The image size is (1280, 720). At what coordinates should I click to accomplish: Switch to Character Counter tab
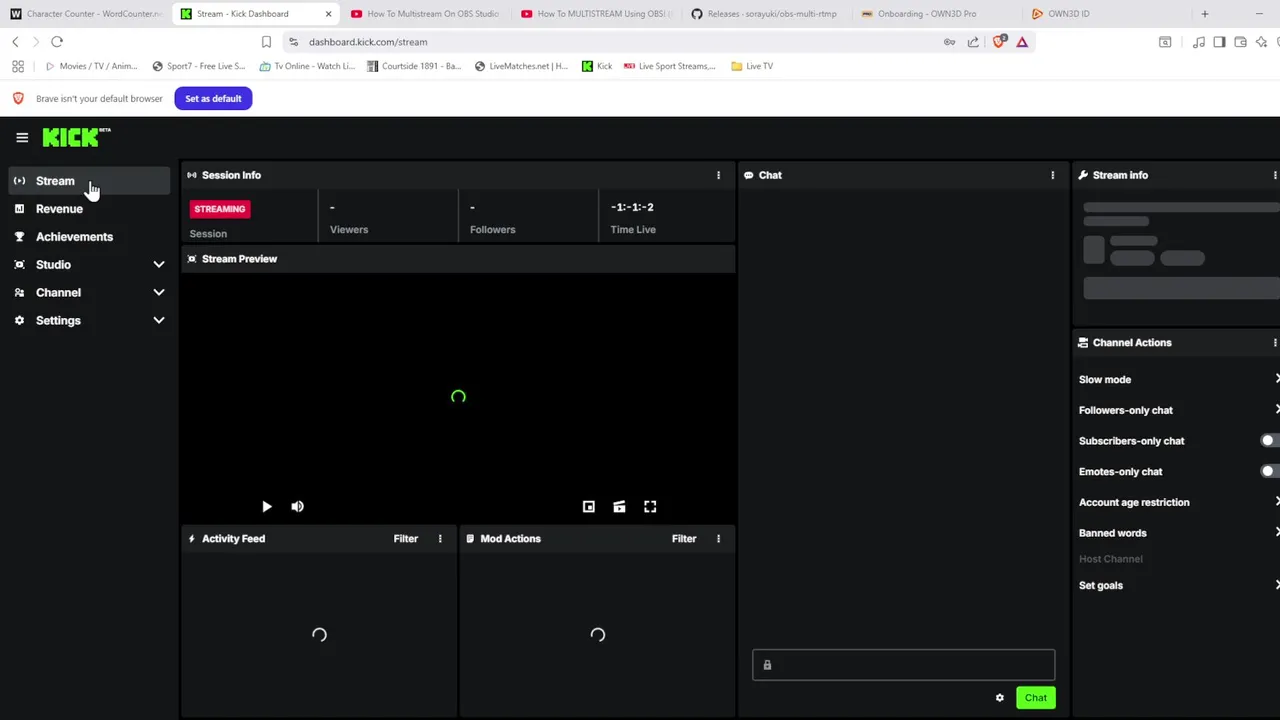pyautogui.click(x=87, y=14)
